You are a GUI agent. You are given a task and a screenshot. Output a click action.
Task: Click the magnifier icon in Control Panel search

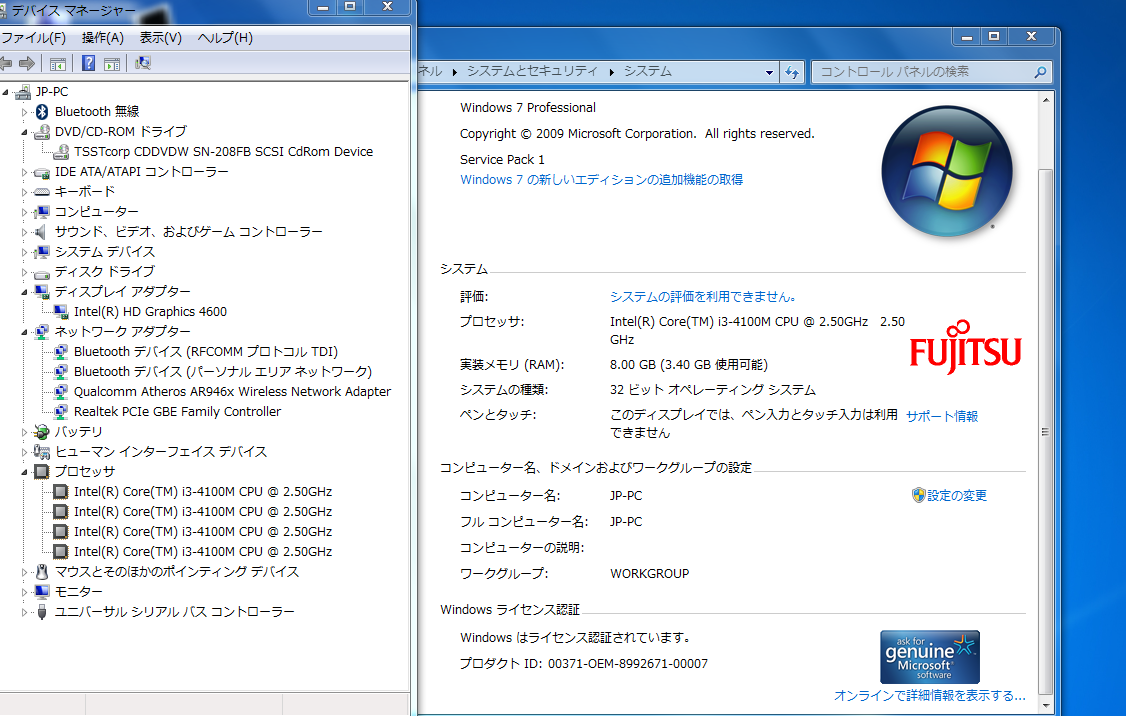point(1040,72)
